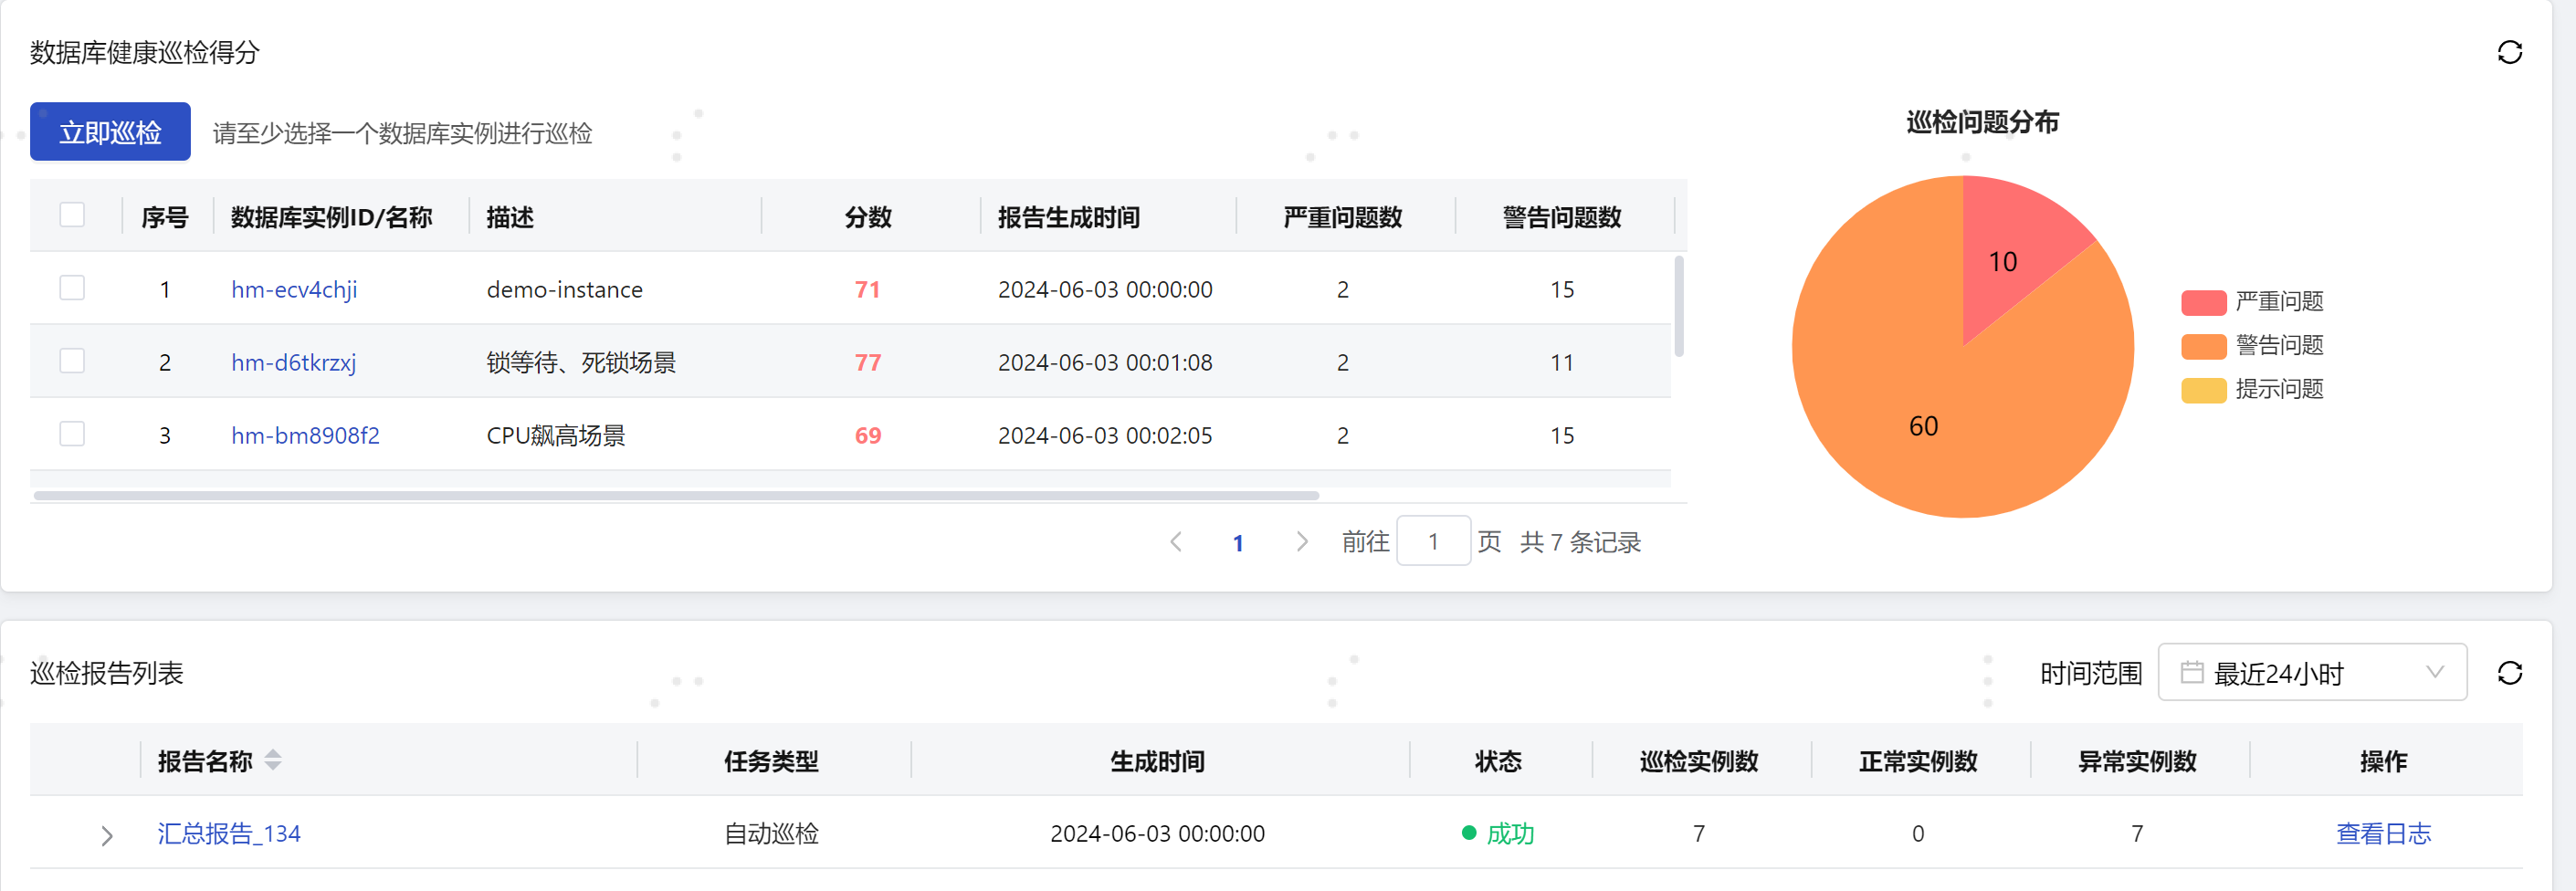This screenshot has height=891, width=2576.
Task: Open the hm-ecv4chji instance details
Action: tap(293, 289)
